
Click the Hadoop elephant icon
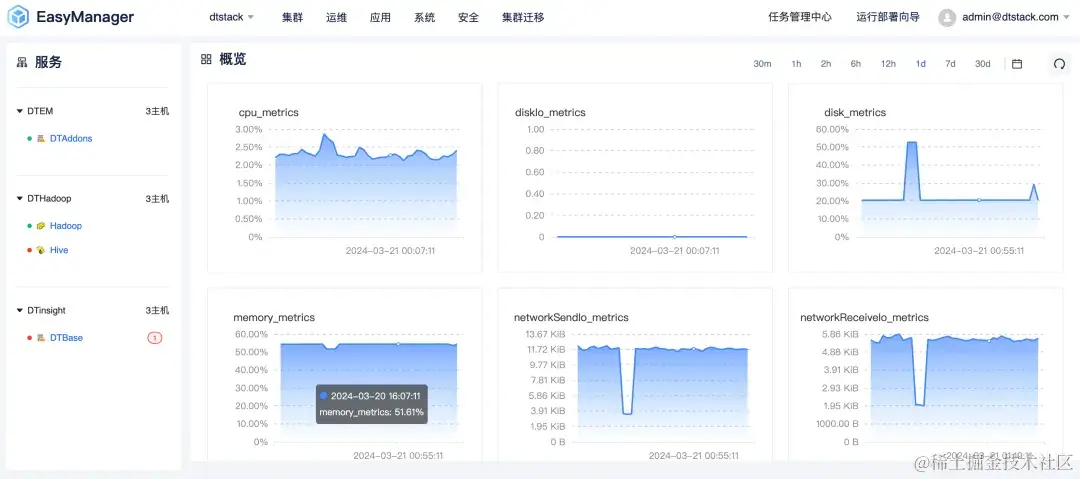pos(41,226)
